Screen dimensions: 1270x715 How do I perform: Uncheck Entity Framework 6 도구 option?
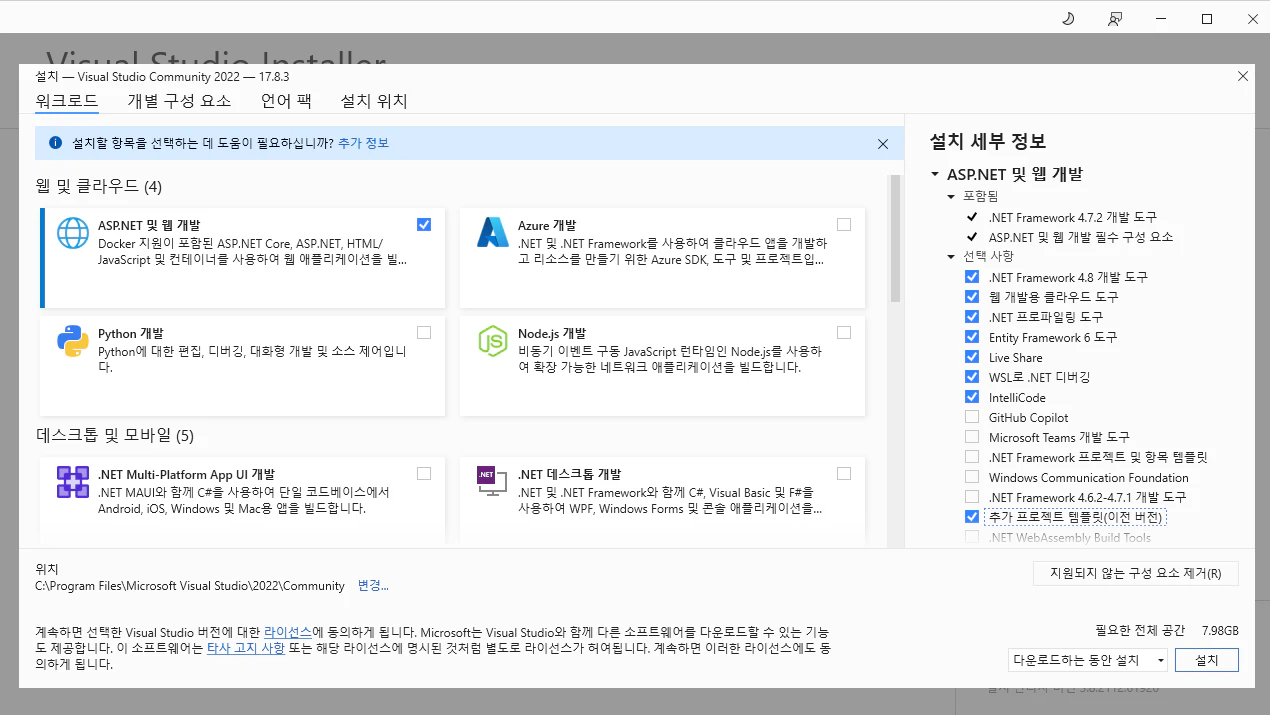(972, 337)
